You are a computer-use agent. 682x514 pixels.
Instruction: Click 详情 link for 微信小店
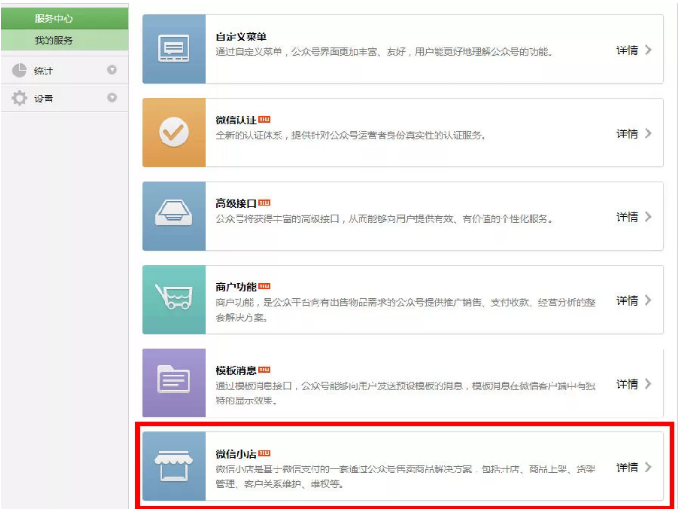point(627,467)
